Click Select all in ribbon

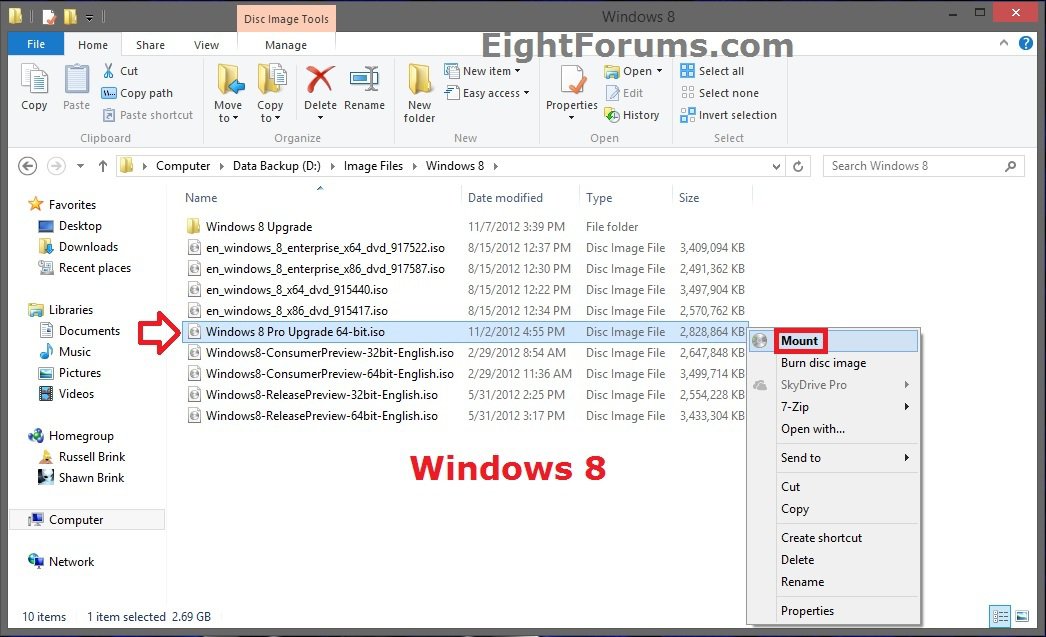[x=712, y=71]
